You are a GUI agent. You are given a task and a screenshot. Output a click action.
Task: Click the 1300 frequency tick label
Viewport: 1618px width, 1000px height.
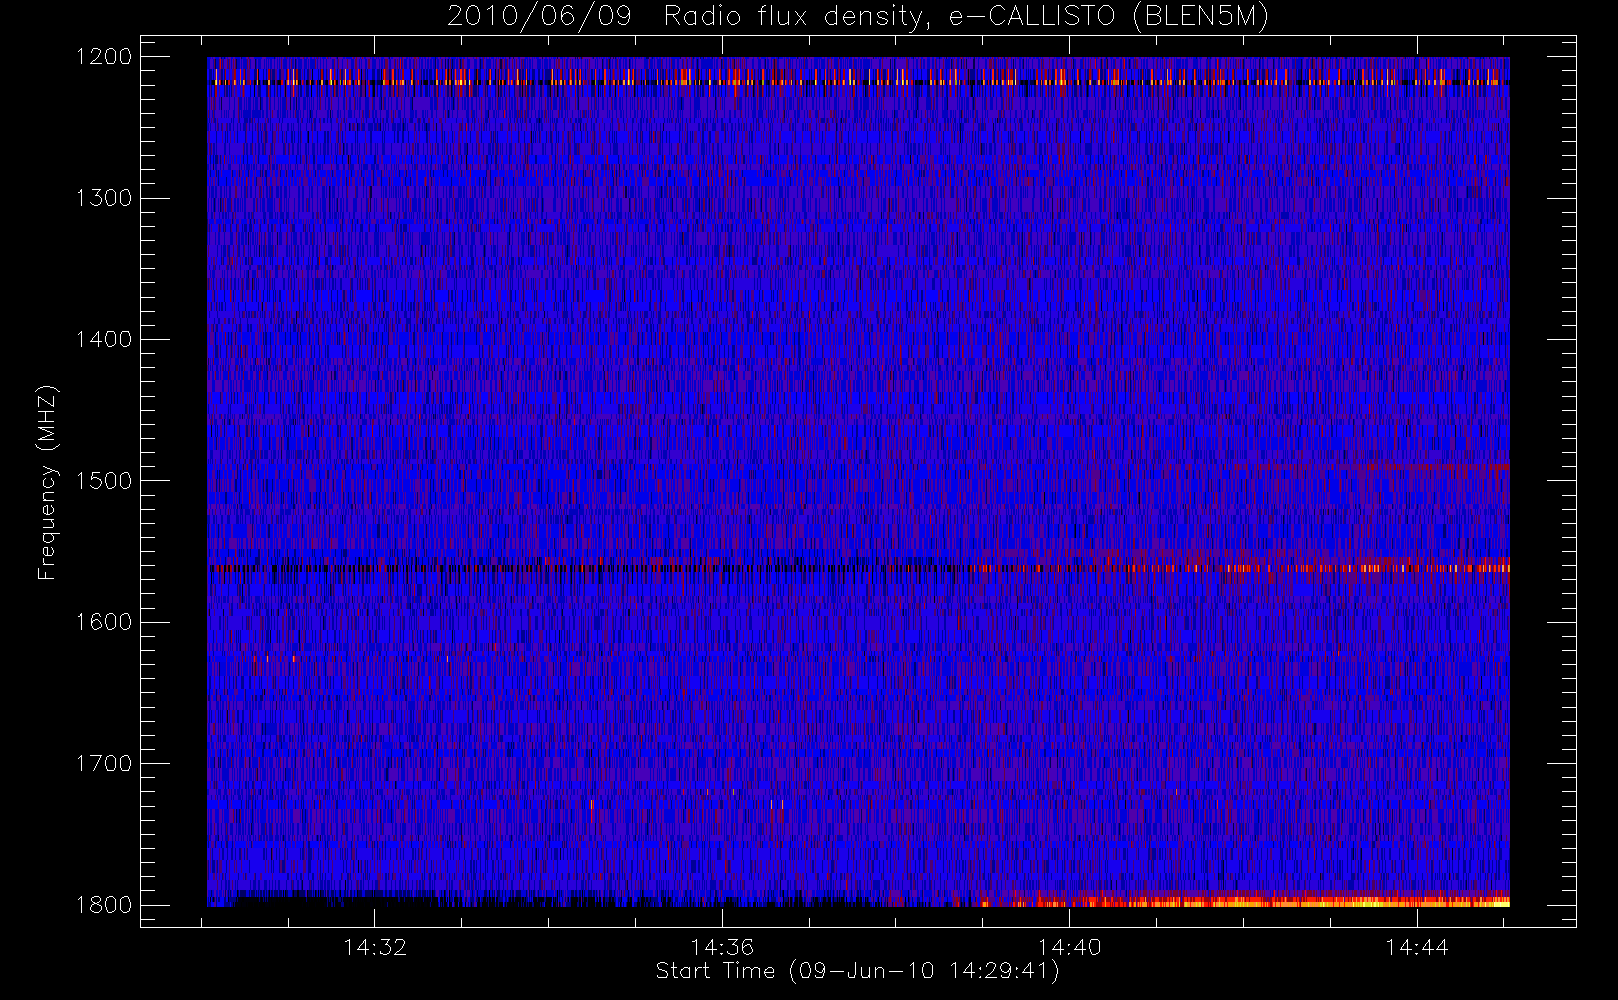pyautogui.click(x=104, y=198)
